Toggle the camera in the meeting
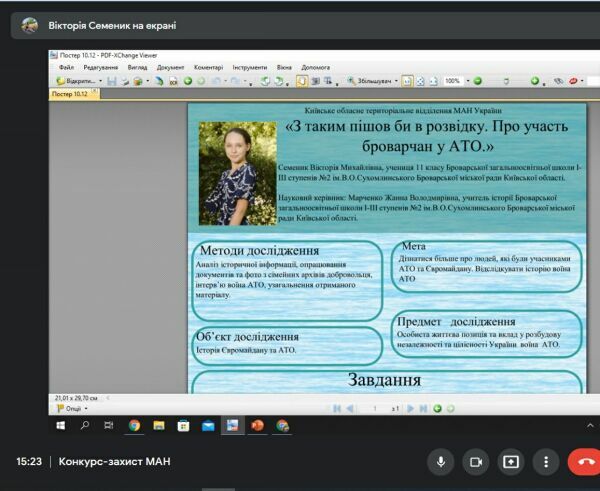The width and height of the screenshot is (600, 491). [x=476, y=462]
